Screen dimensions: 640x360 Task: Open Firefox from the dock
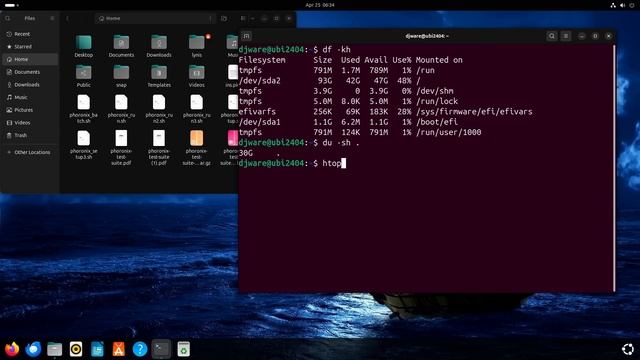(x=12, y=349)
